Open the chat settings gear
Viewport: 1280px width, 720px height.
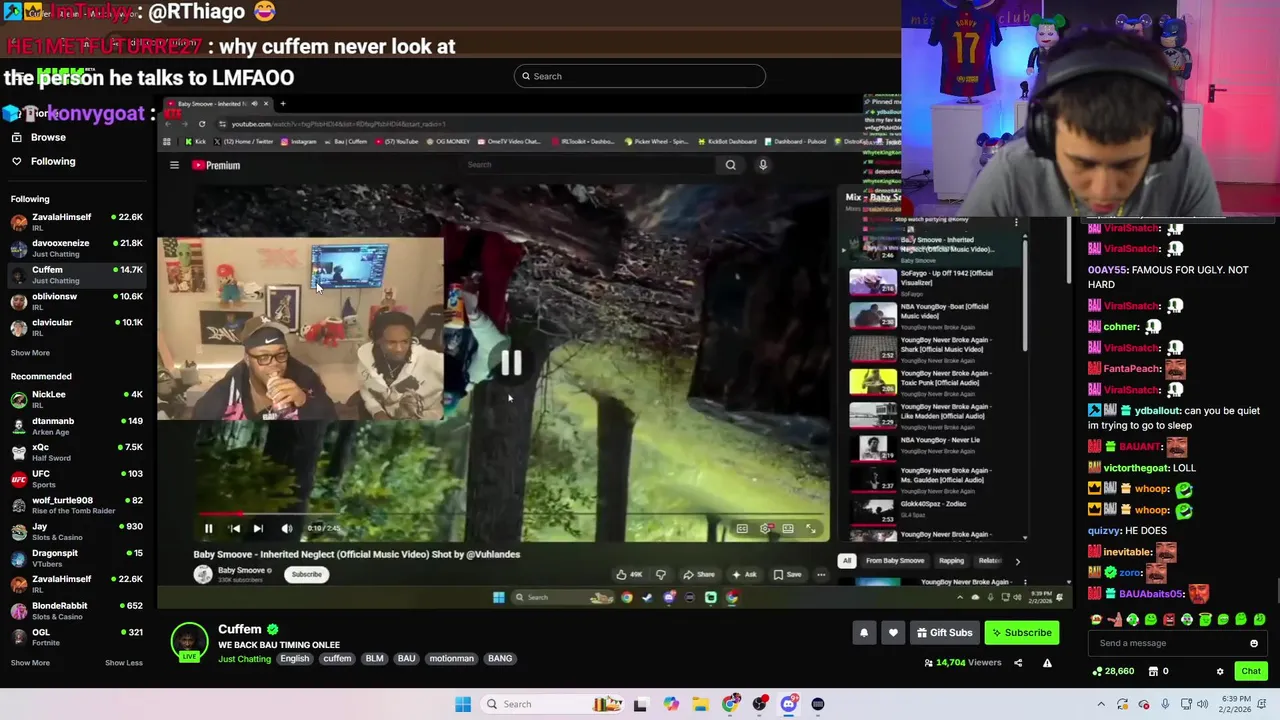(1220, 672)
